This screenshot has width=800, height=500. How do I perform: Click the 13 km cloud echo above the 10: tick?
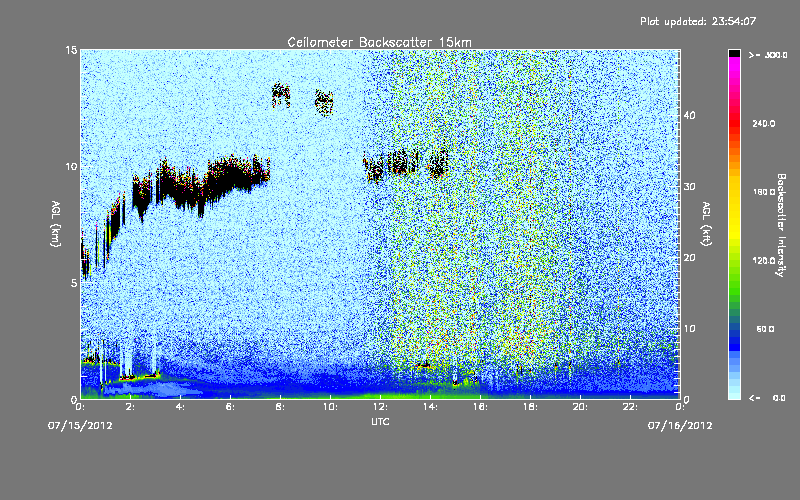324,103
